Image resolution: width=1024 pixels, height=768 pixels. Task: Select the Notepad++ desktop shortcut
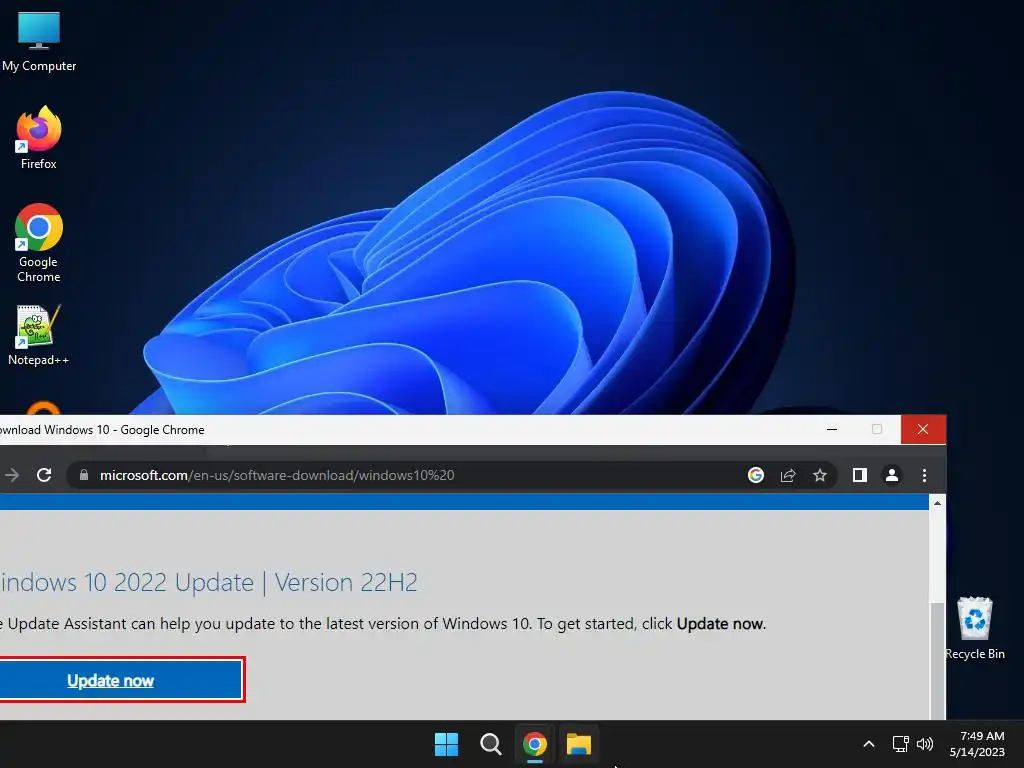tap(39, 335)
